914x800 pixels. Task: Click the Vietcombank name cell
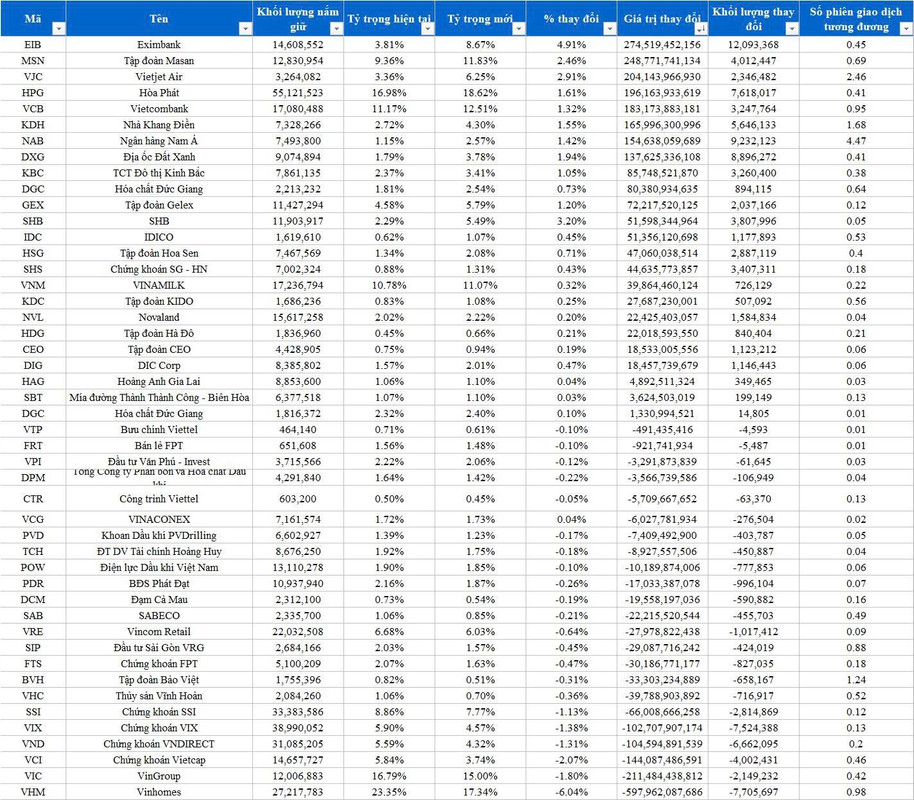coord(159,109)
